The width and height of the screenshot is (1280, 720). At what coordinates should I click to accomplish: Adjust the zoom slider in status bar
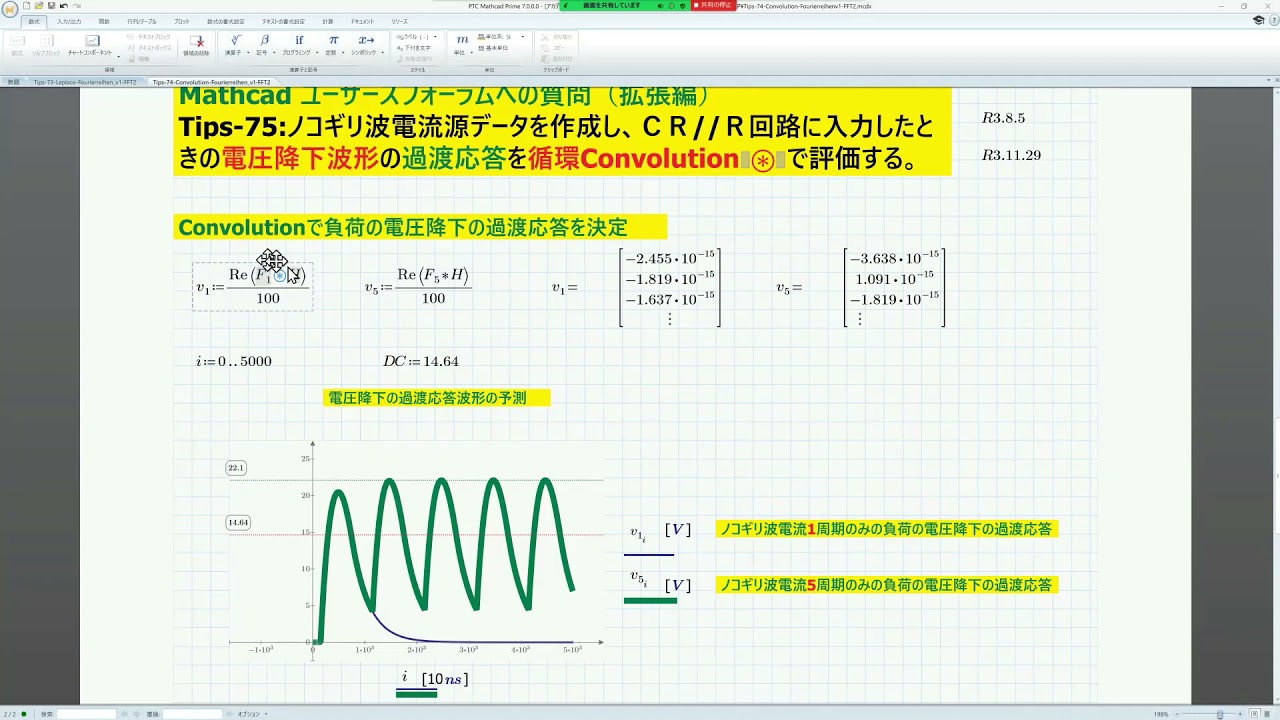1220,714
